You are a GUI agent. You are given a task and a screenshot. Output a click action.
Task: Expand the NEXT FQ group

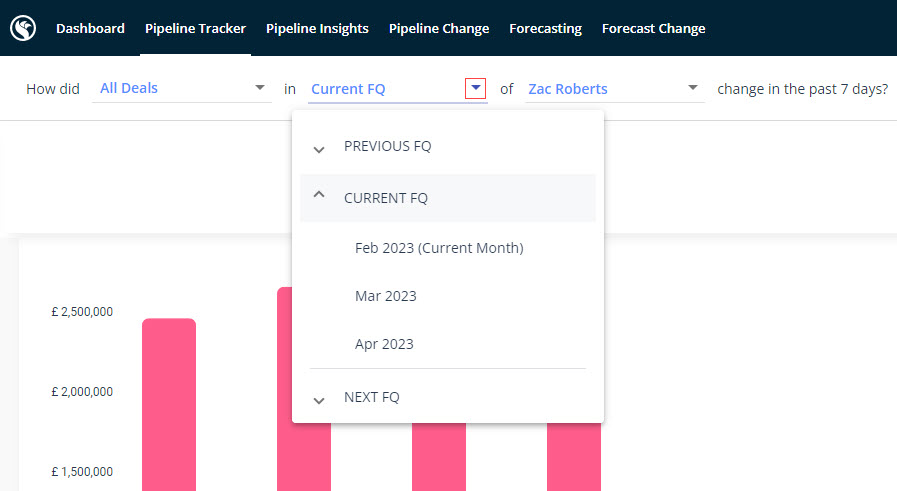pyautogui.click(x=372, y=397)
